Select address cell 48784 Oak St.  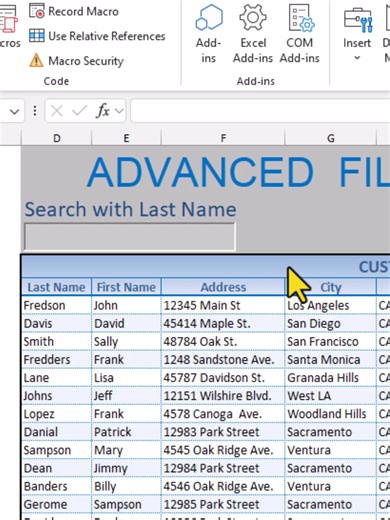point(223,342)
